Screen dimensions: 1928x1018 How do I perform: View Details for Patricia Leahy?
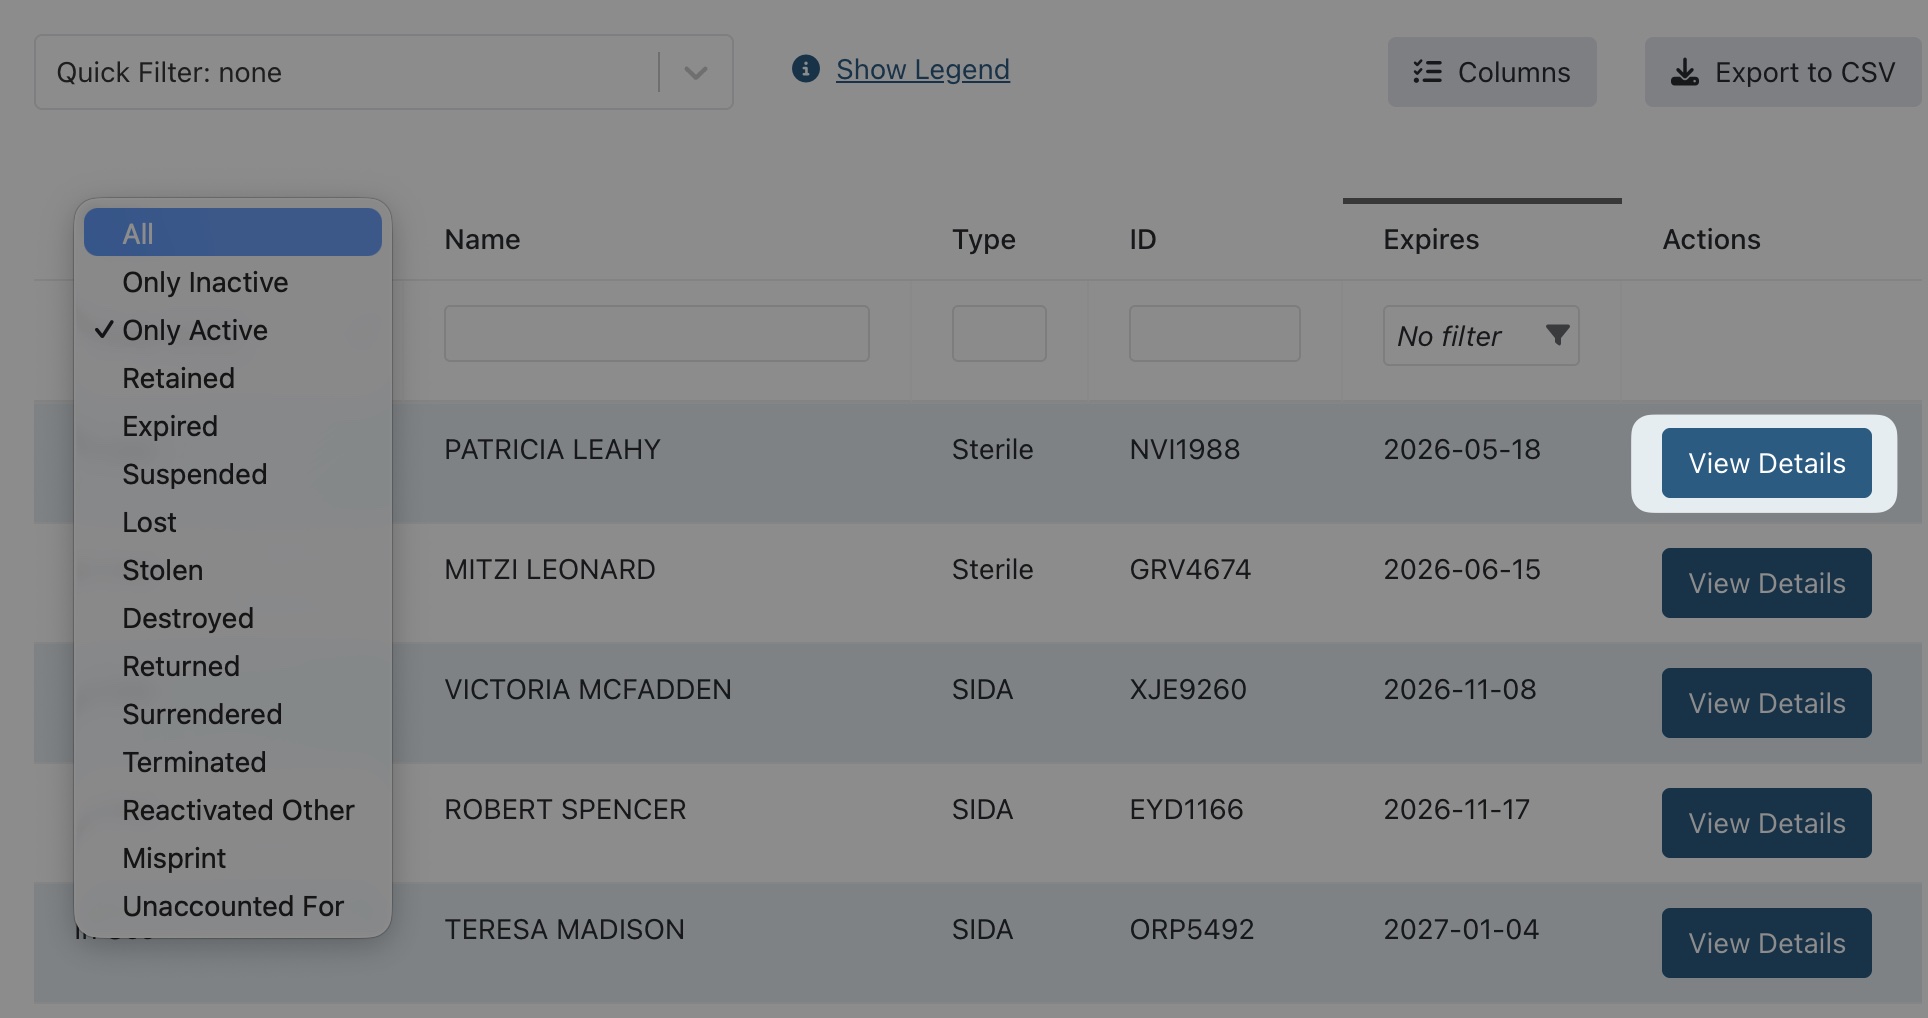pos(1766,463)
